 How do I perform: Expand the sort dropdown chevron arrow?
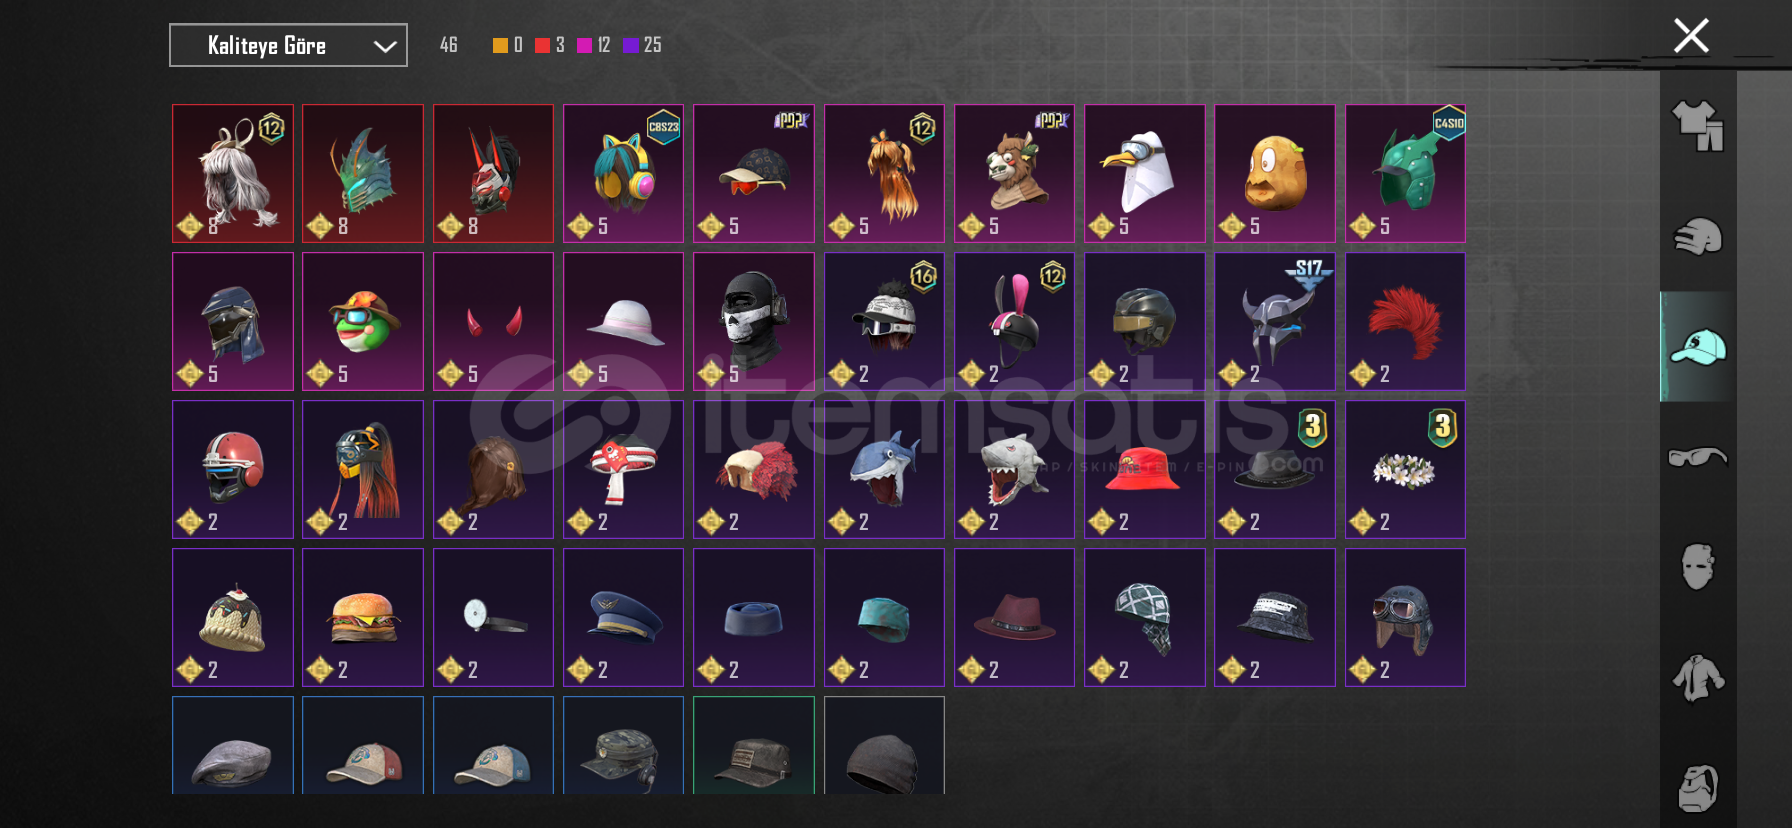tap(385, 46)
